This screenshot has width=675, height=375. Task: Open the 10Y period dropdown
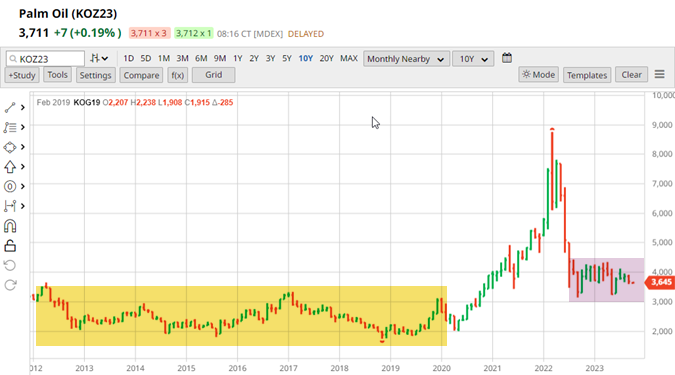click(473, 59)
